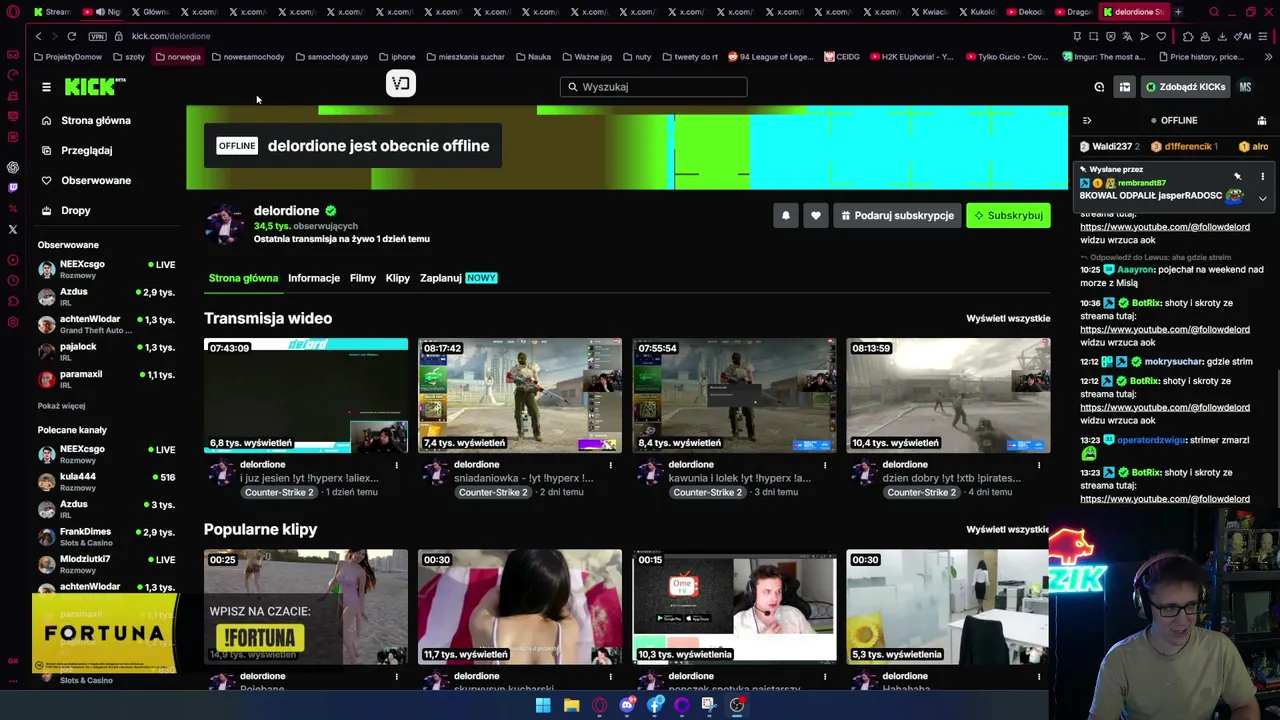Open the Opera AI toolbar button

click(1243, 36)
